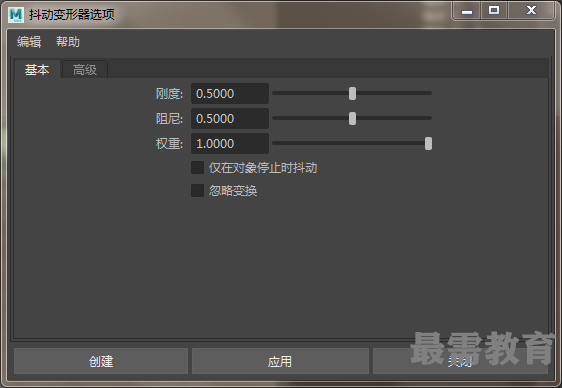Click the 阻尼 value field

tap(230, 119)
